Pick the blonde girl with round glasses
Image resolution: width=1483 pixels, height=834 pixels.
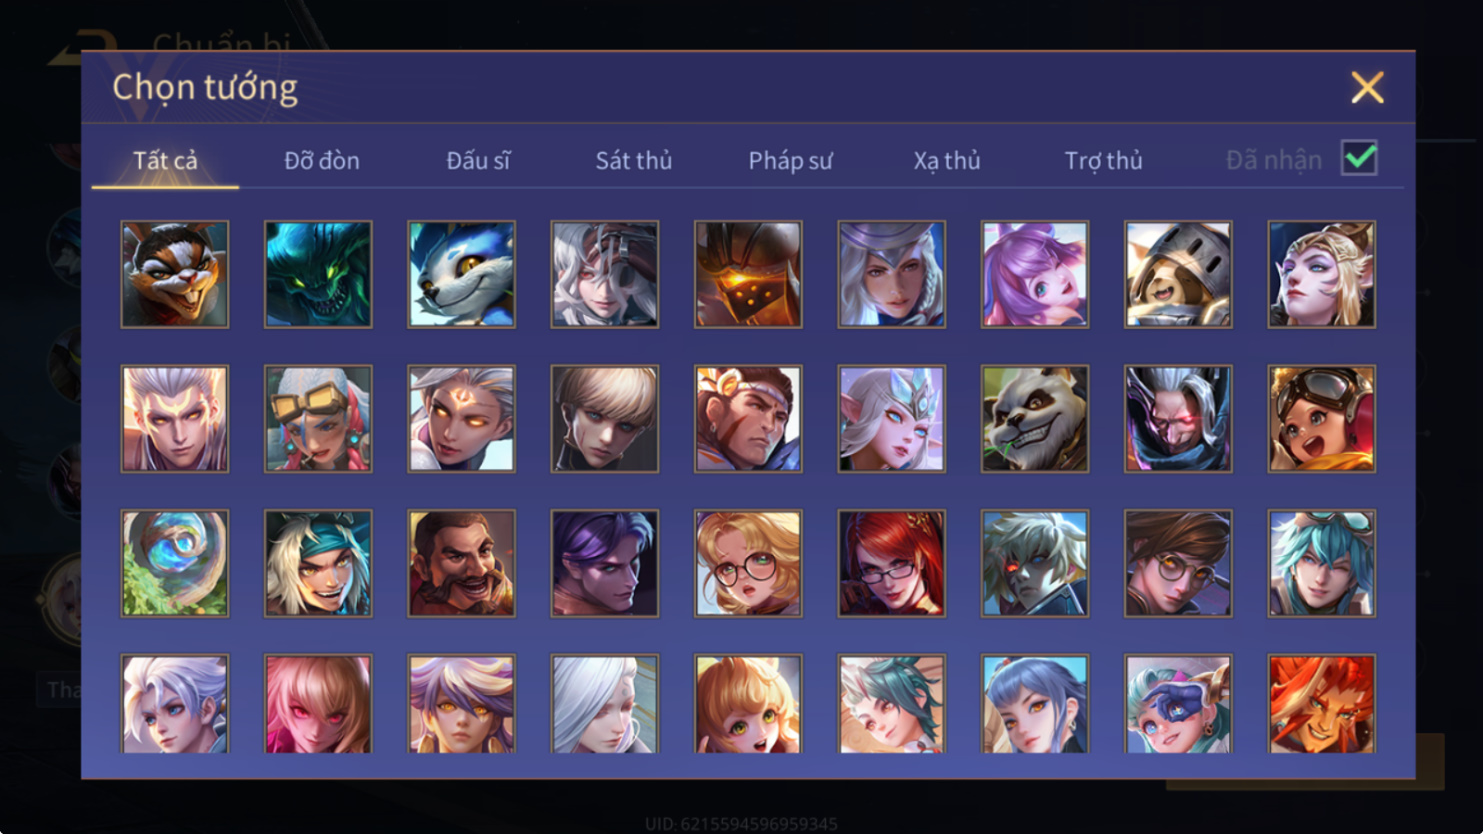(x=748, y=563)
